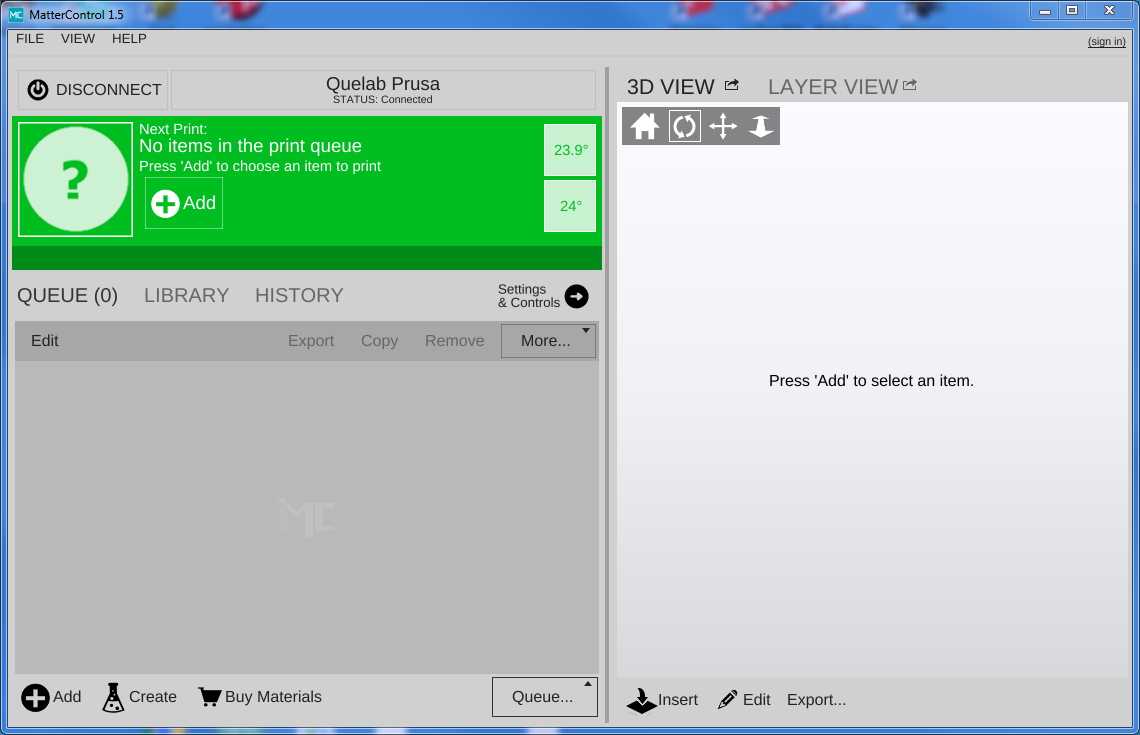Viewport: 1140px width, 735px height.
Task: Select the zoom/scale view tool
Action: [761, 127]
